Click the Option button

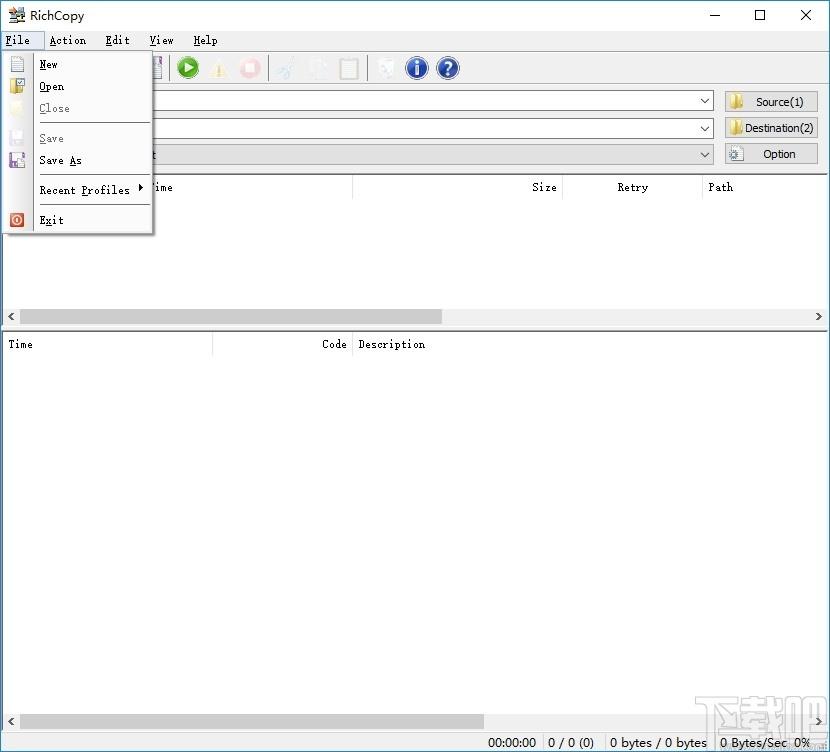point(771,154)
